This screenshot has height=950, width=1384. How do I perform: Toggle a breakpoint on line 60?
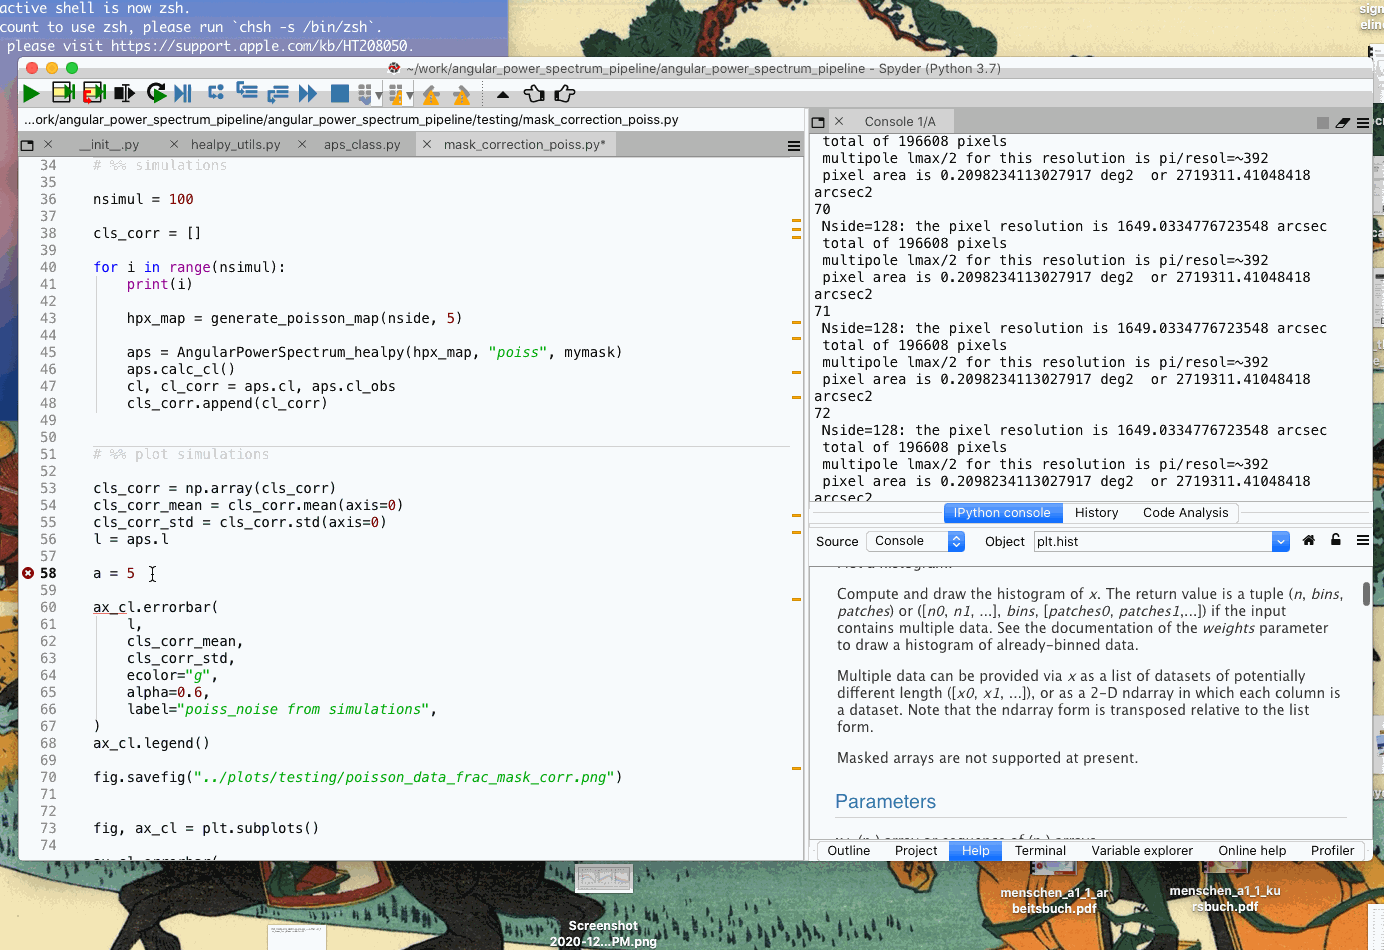(30, 607)
